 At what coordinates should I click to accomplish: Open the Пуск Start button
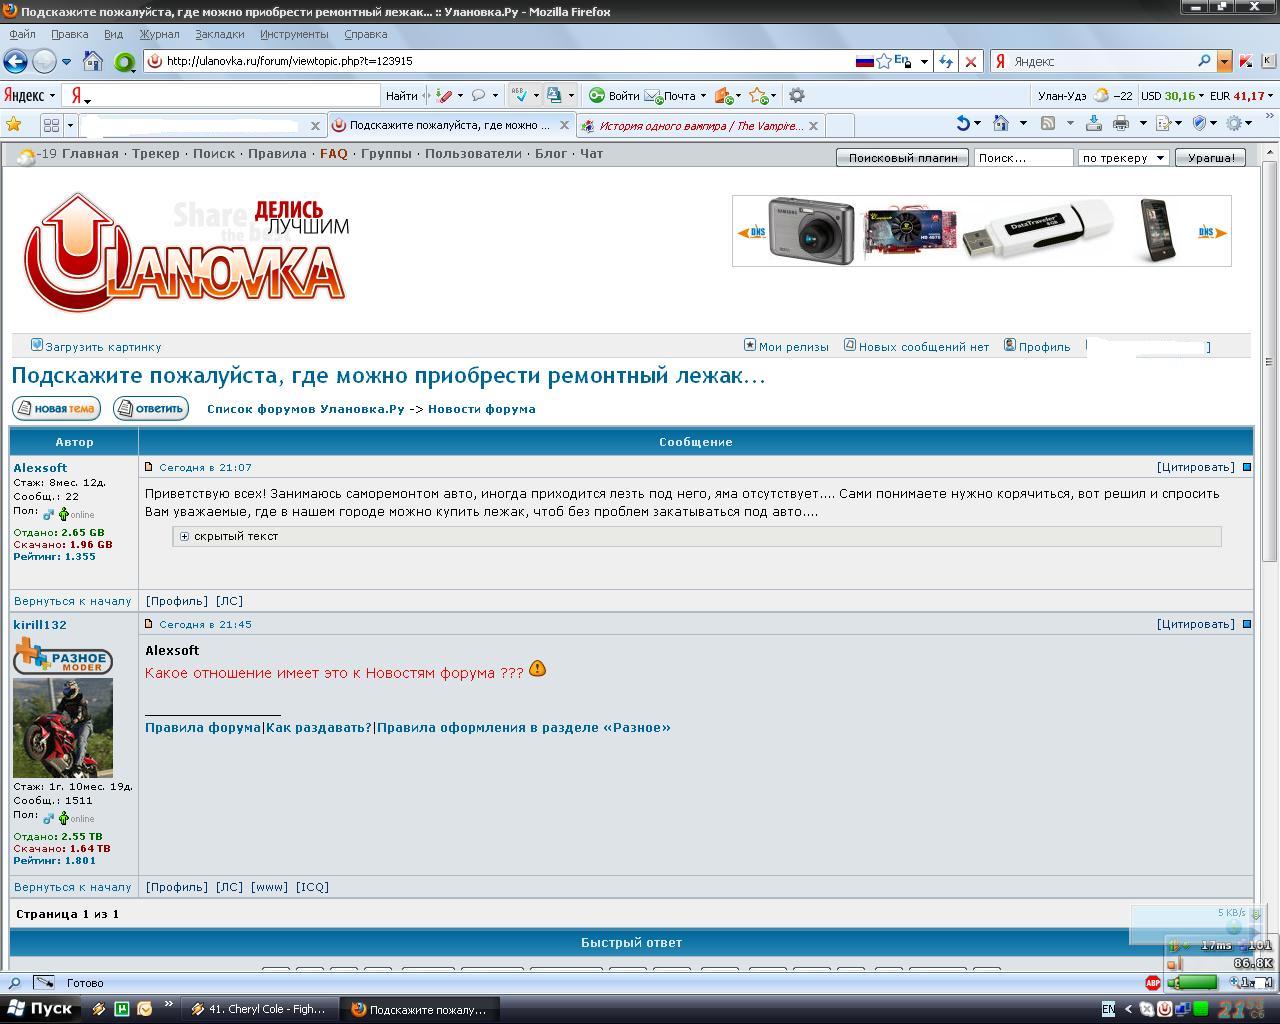tap(41, 1009)
